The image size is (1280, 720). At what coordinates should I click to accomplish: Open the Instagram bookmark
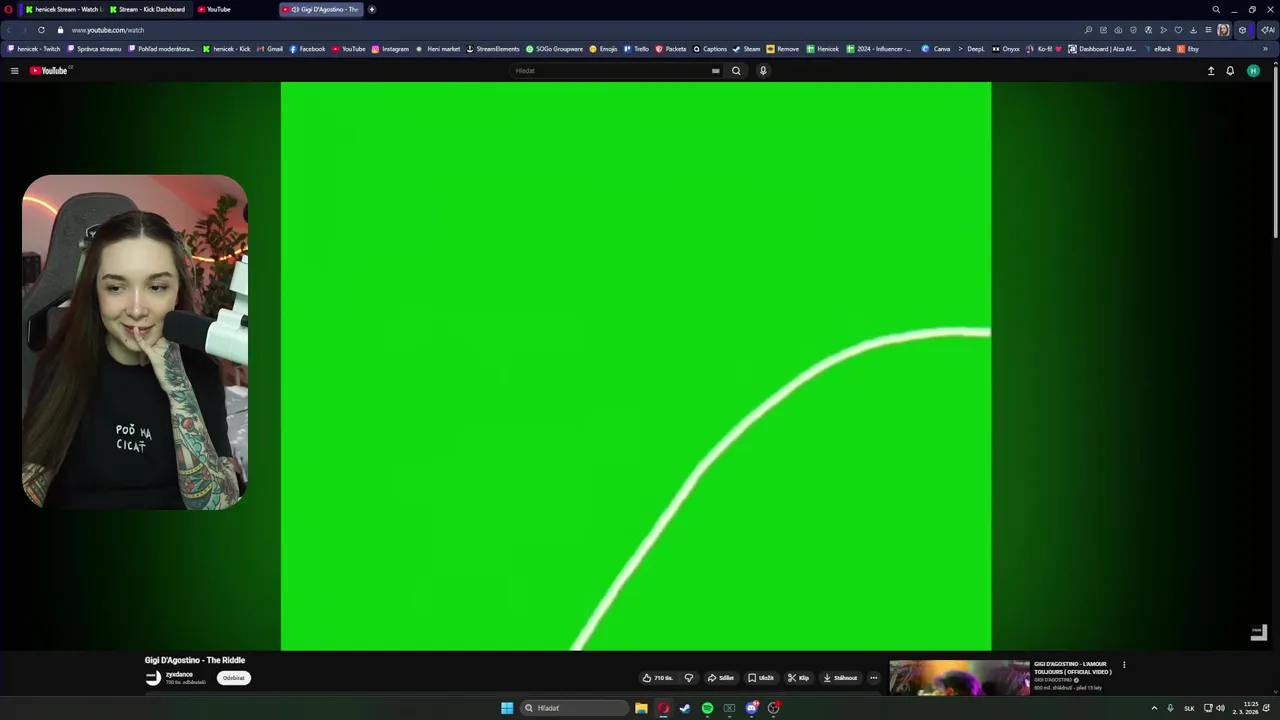click(x=390, y=49)
